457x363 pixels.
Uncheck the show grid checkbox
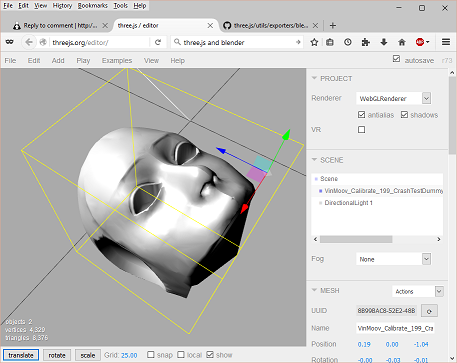pyautogui.click(x=210, y=354)
